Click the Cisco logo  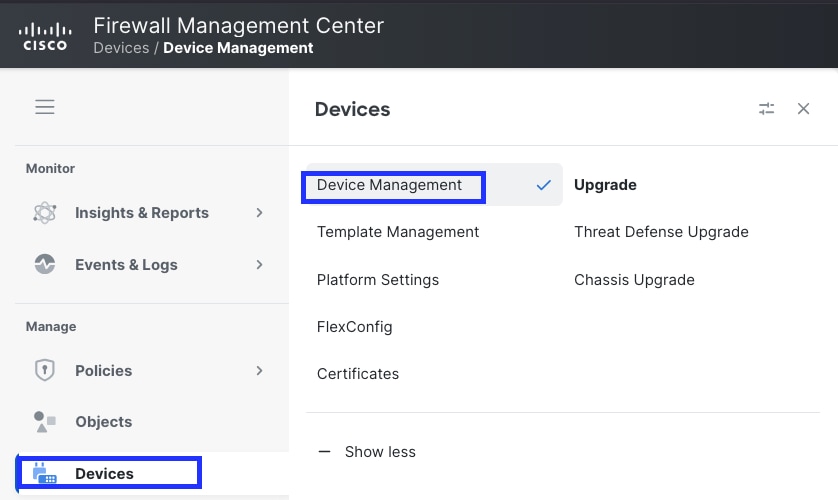pos(45,37)
